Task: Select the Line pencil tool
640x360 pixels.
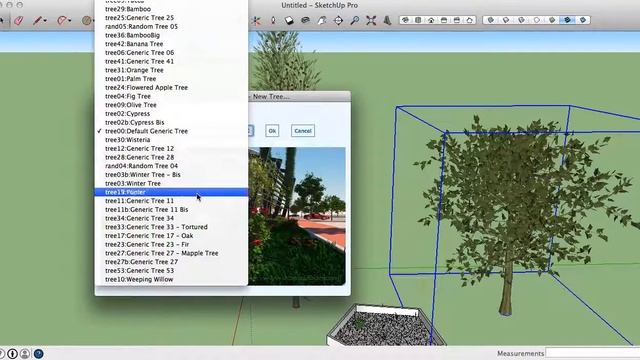Action: 37,20
